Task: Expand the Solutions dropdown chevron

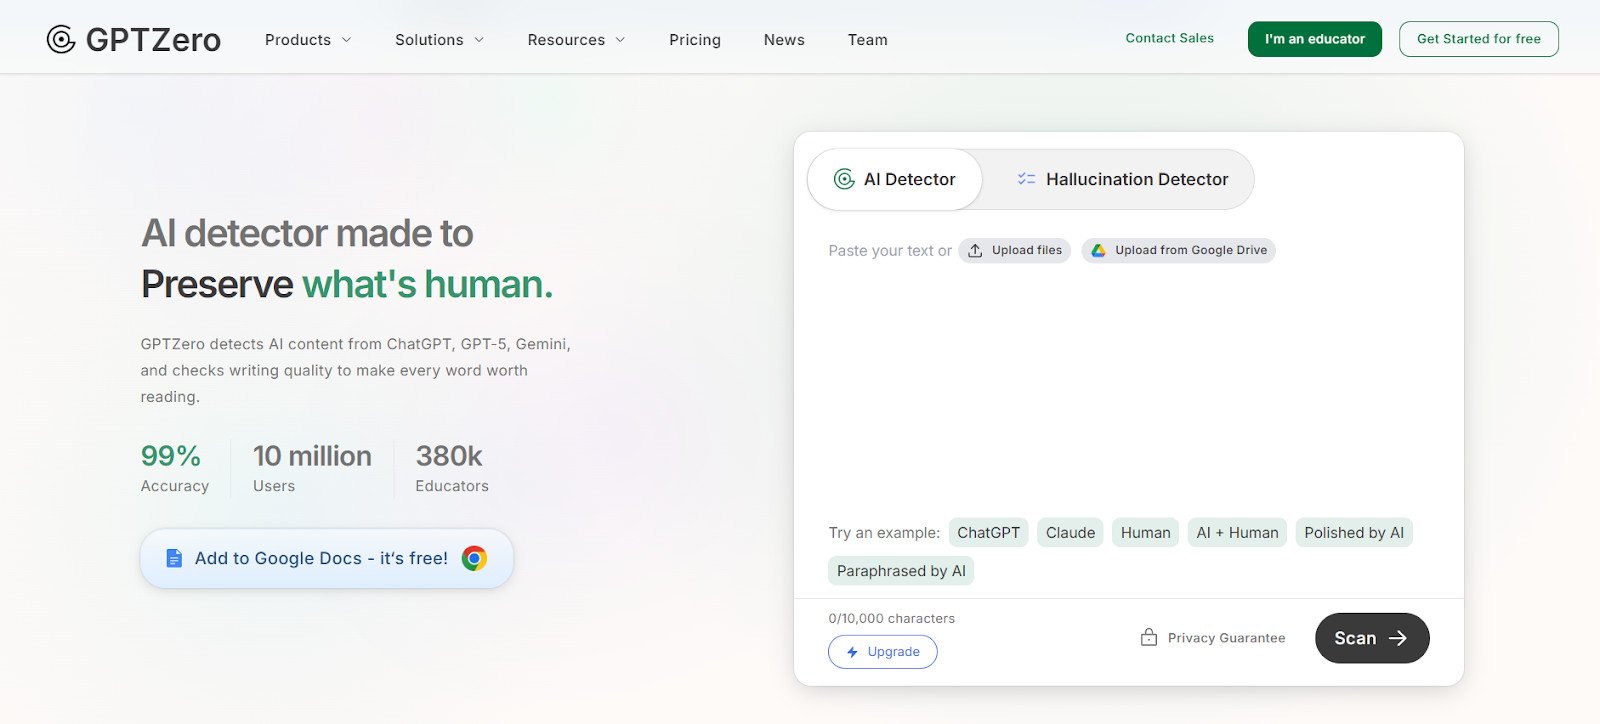Action: click(x=479, y=40)
